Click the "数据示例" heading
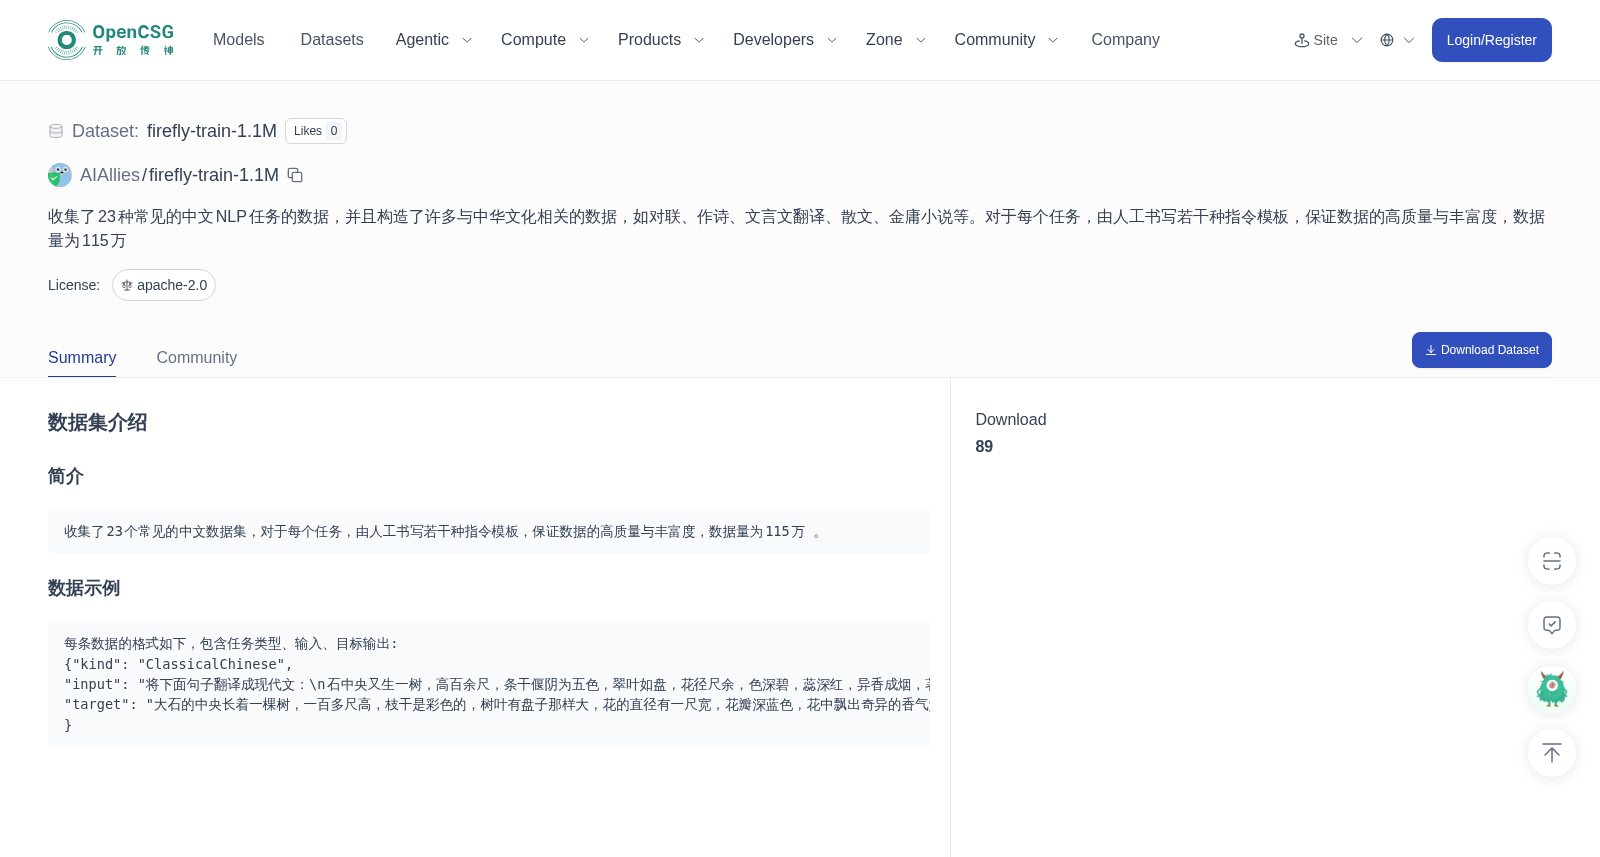Image resolution: width=1600 pixels, height=857 pixels. point(84,589)
